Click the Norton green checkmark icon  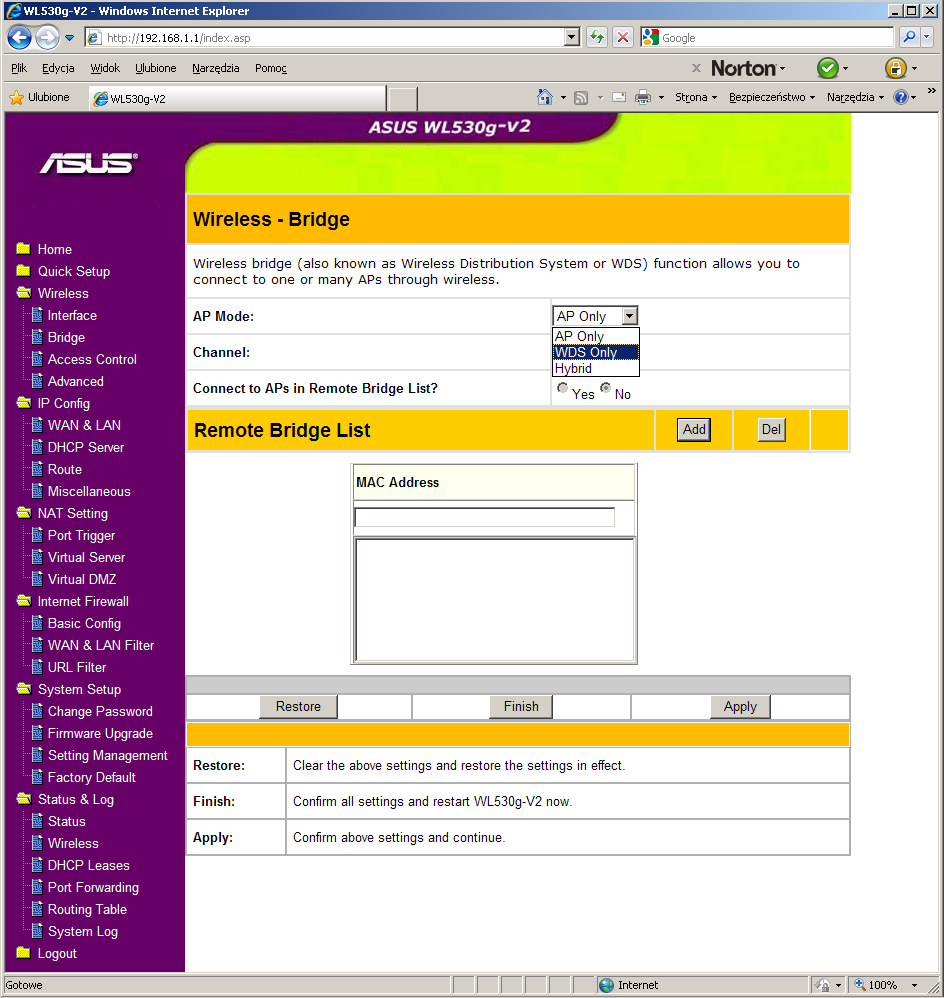[x=830, y=68]
